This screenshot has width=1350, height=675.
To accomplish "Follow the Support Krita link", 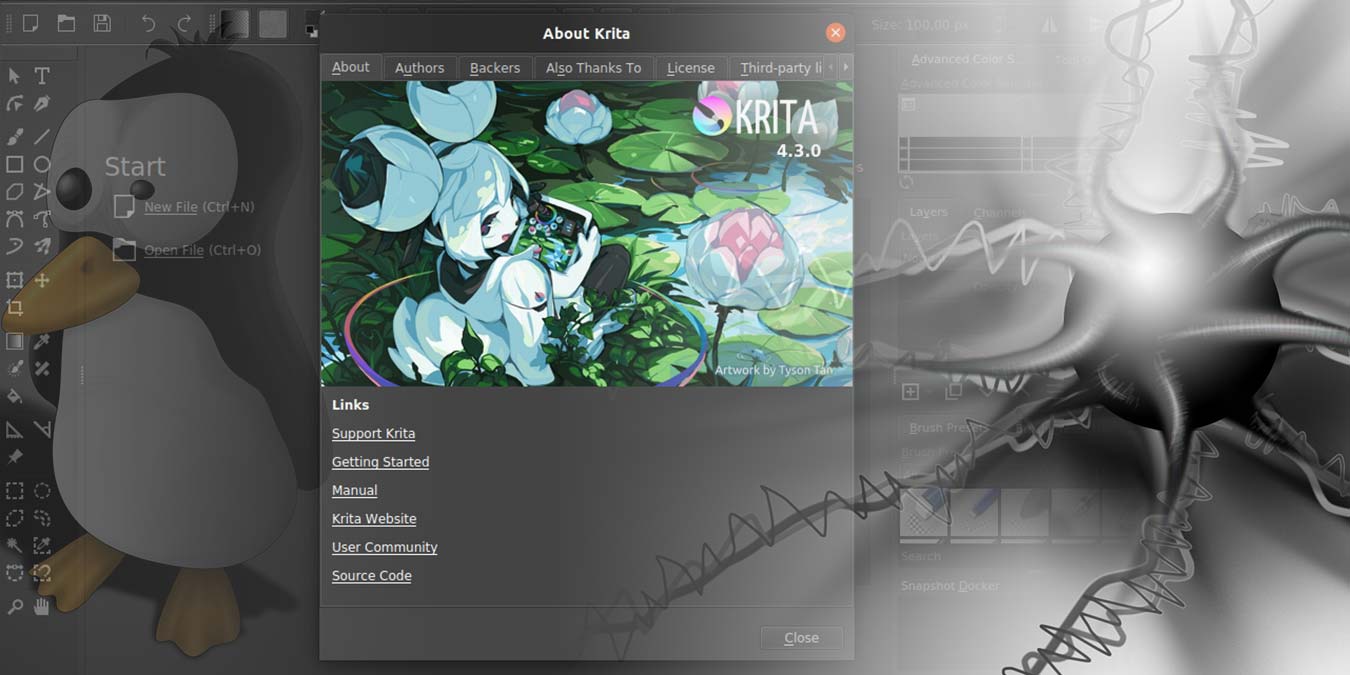I will coord(373,433).
